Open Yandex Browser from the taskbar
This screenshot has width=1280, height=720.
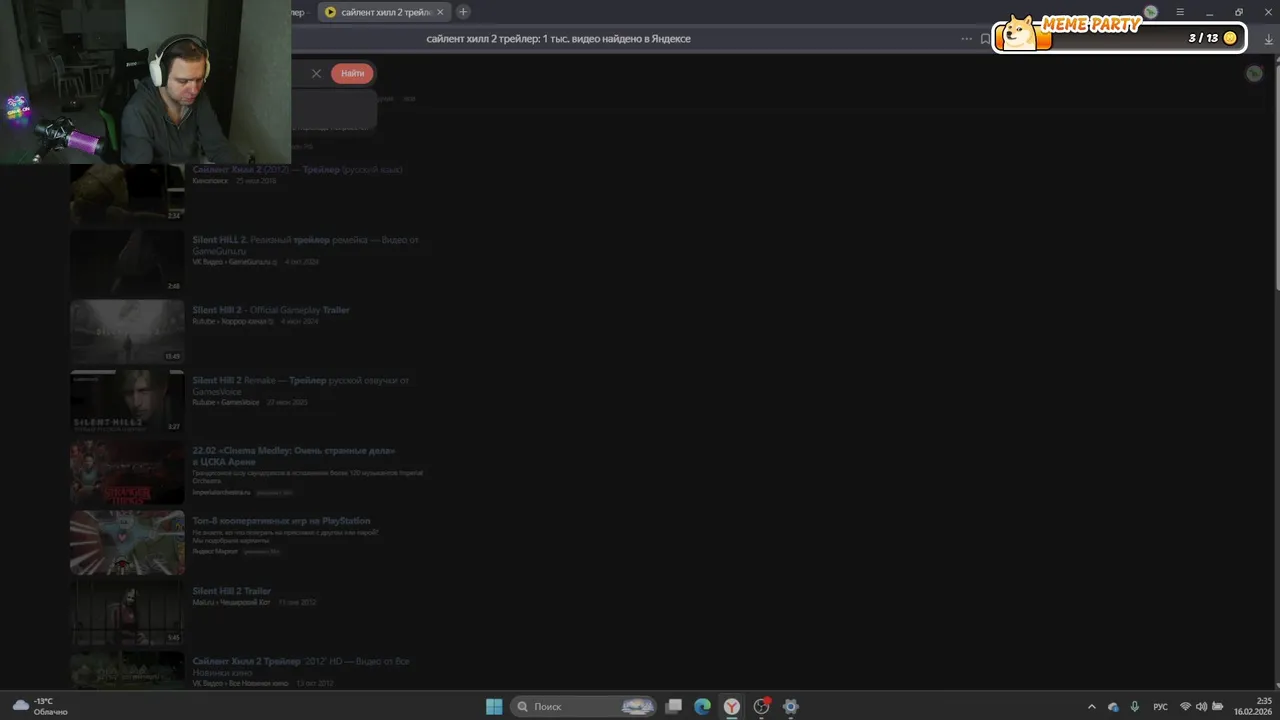click(732, 706)
